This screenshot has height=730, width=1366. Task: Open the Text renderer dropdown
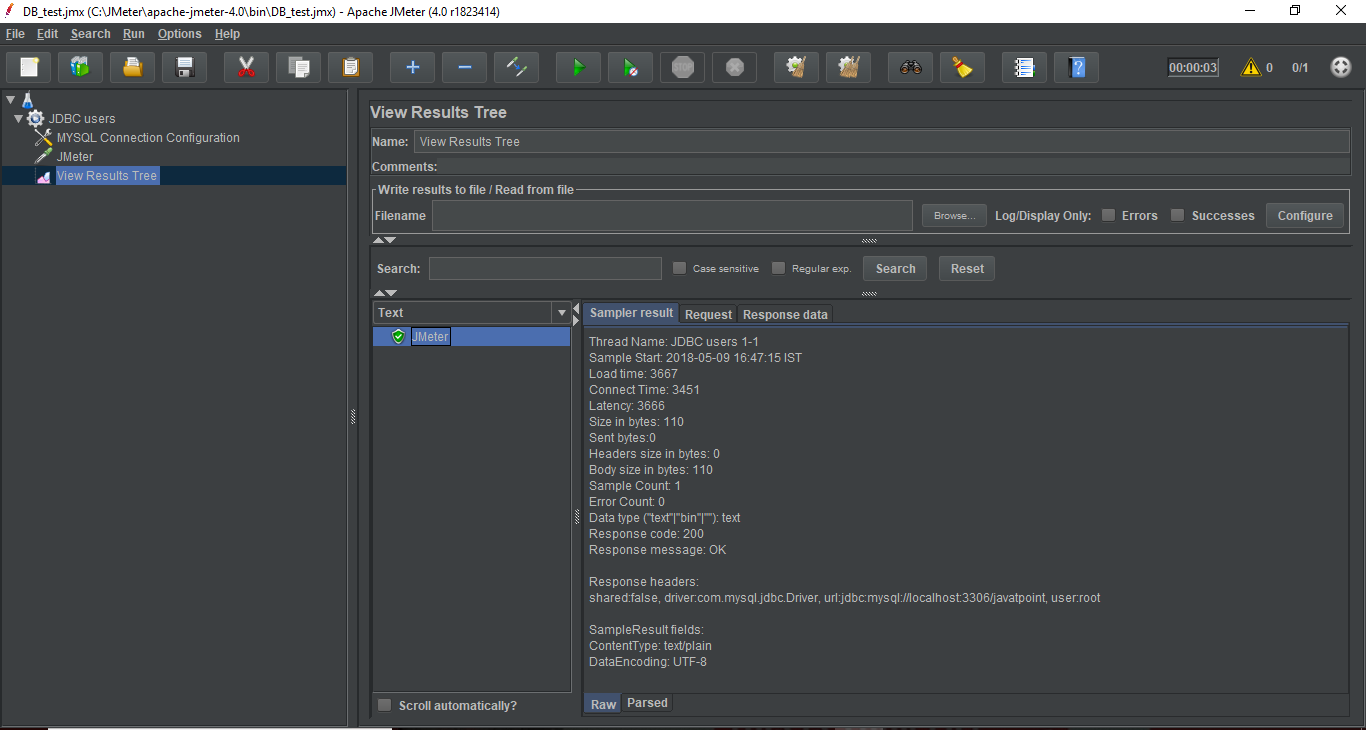[561, 313]
